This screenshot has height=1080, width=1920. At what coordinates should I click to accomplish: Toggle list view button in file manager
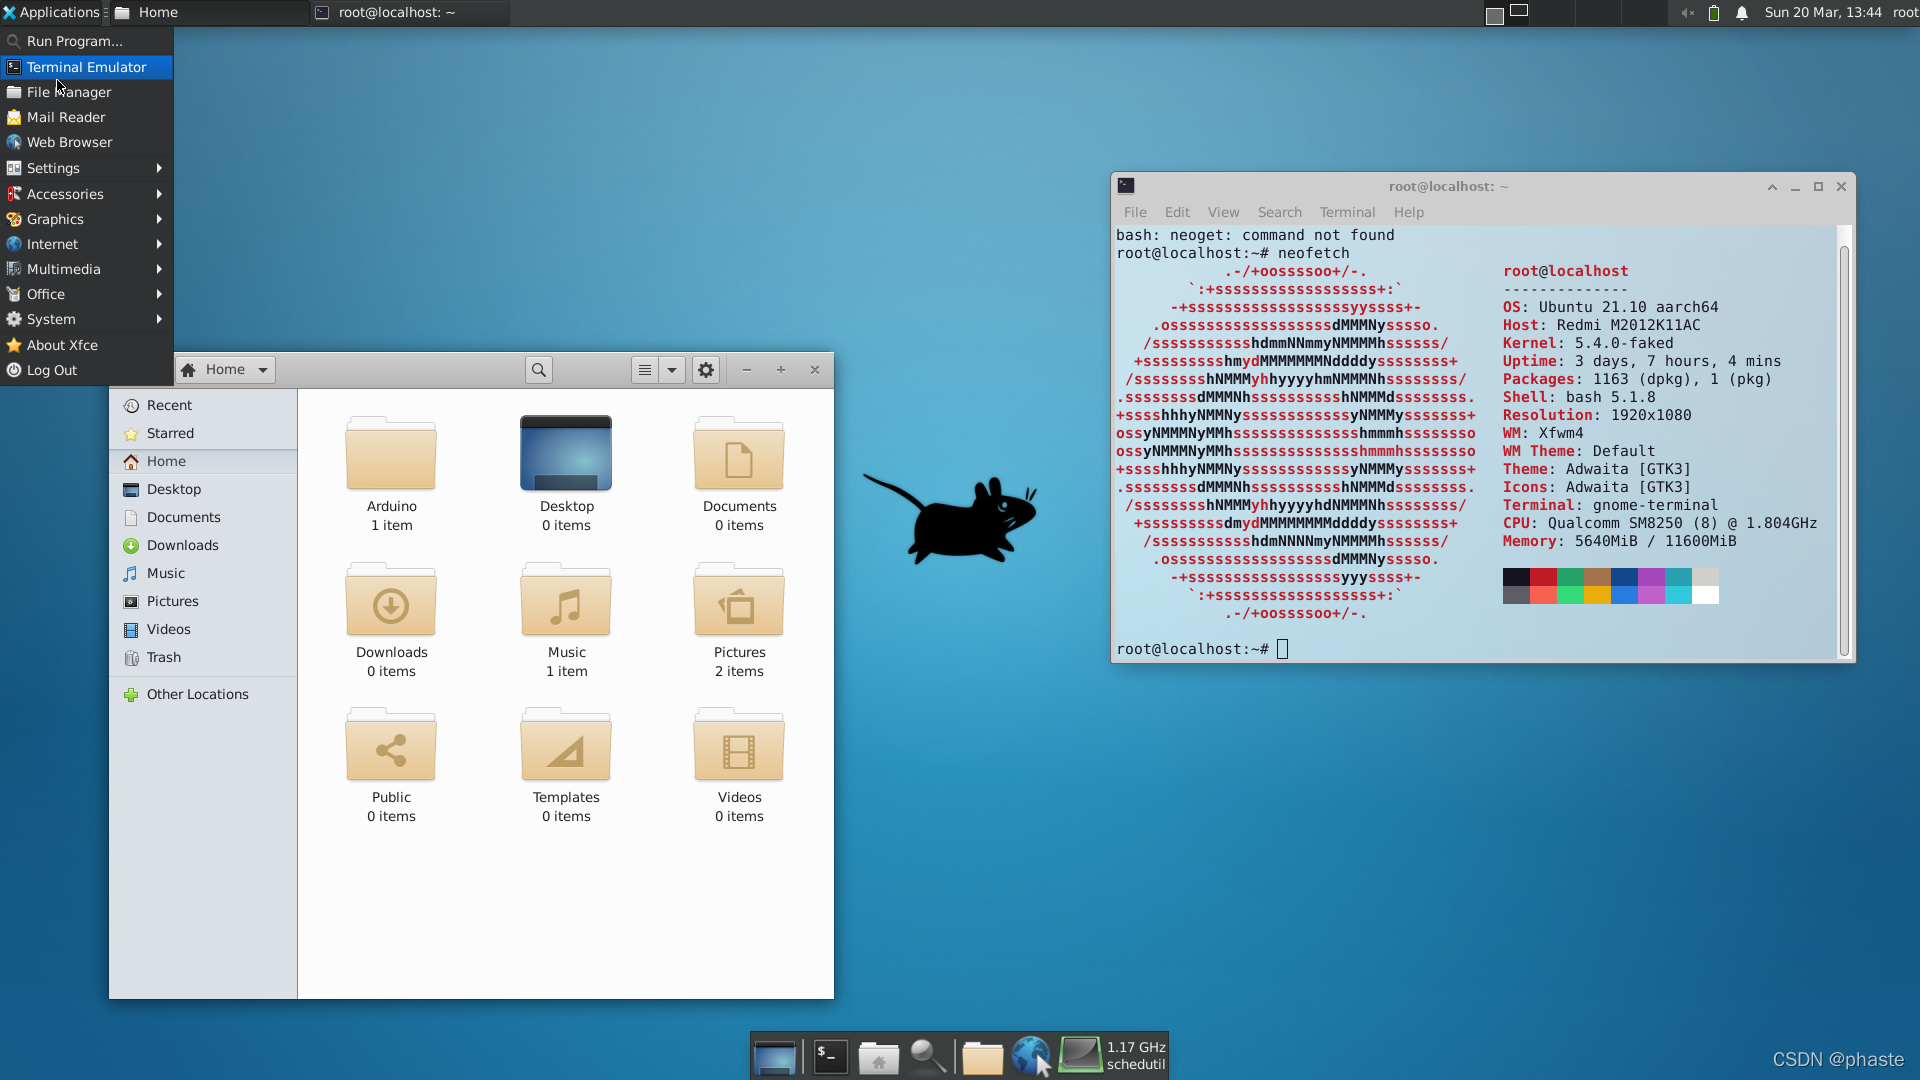pyautogui.click(x=645, y=370)
